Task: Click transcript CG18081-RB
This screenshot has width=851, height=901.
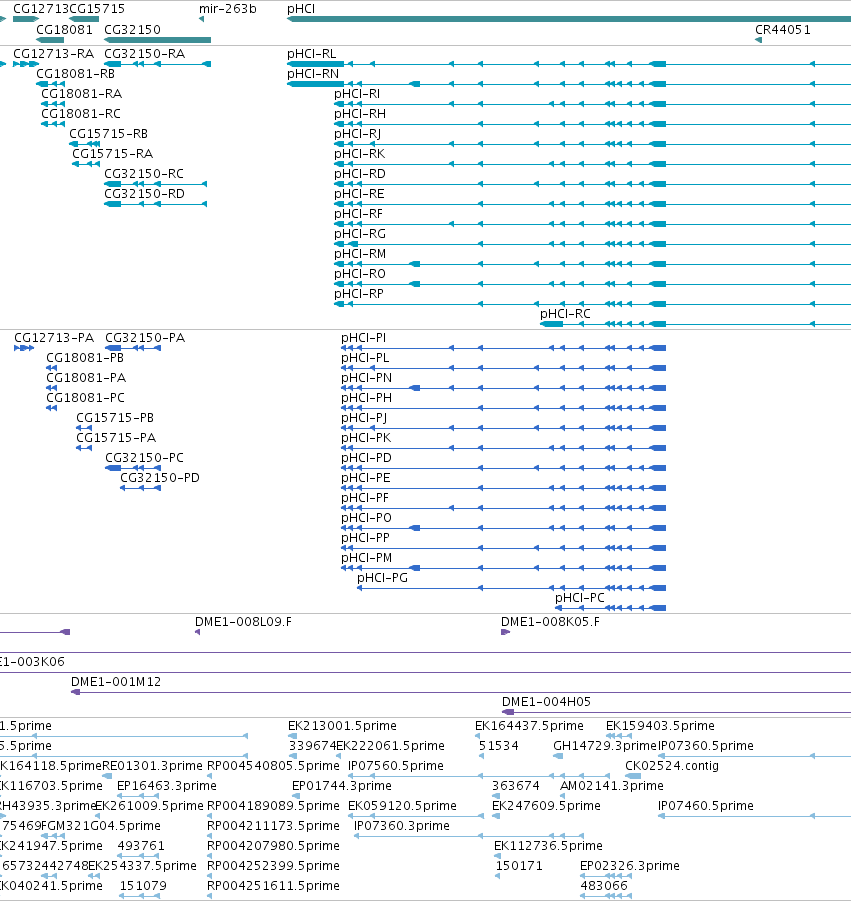Action: coord(75,74)
